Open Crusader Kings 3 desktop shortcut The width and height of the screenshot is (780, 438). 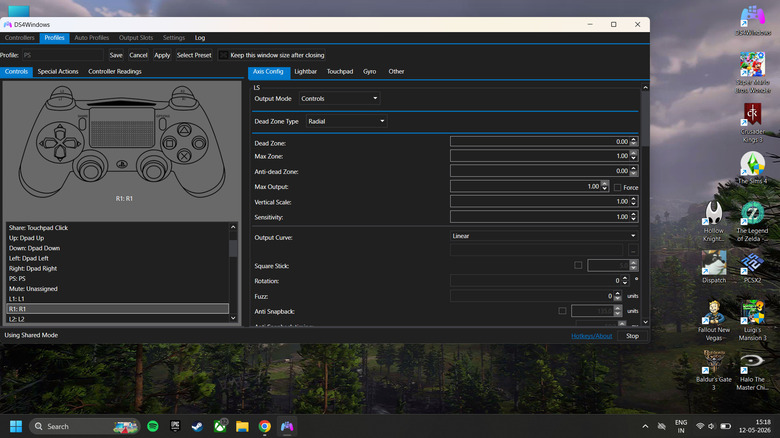click(x=753, y=122)
